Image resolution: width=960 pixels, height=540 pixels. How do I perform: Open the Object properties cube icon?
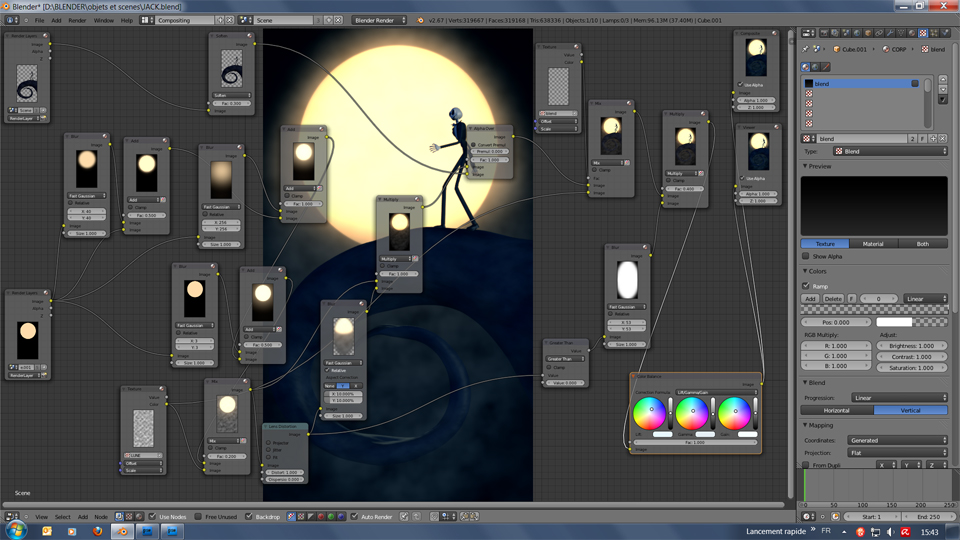coord(868,33)
